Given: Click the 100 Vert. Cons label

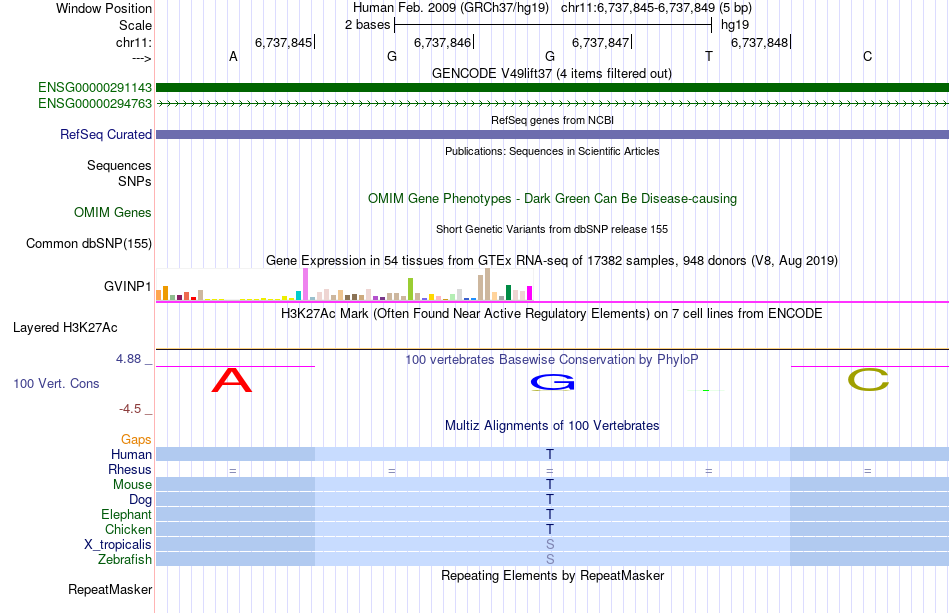Looking at the screenshot, I should (x=56, y=383).
